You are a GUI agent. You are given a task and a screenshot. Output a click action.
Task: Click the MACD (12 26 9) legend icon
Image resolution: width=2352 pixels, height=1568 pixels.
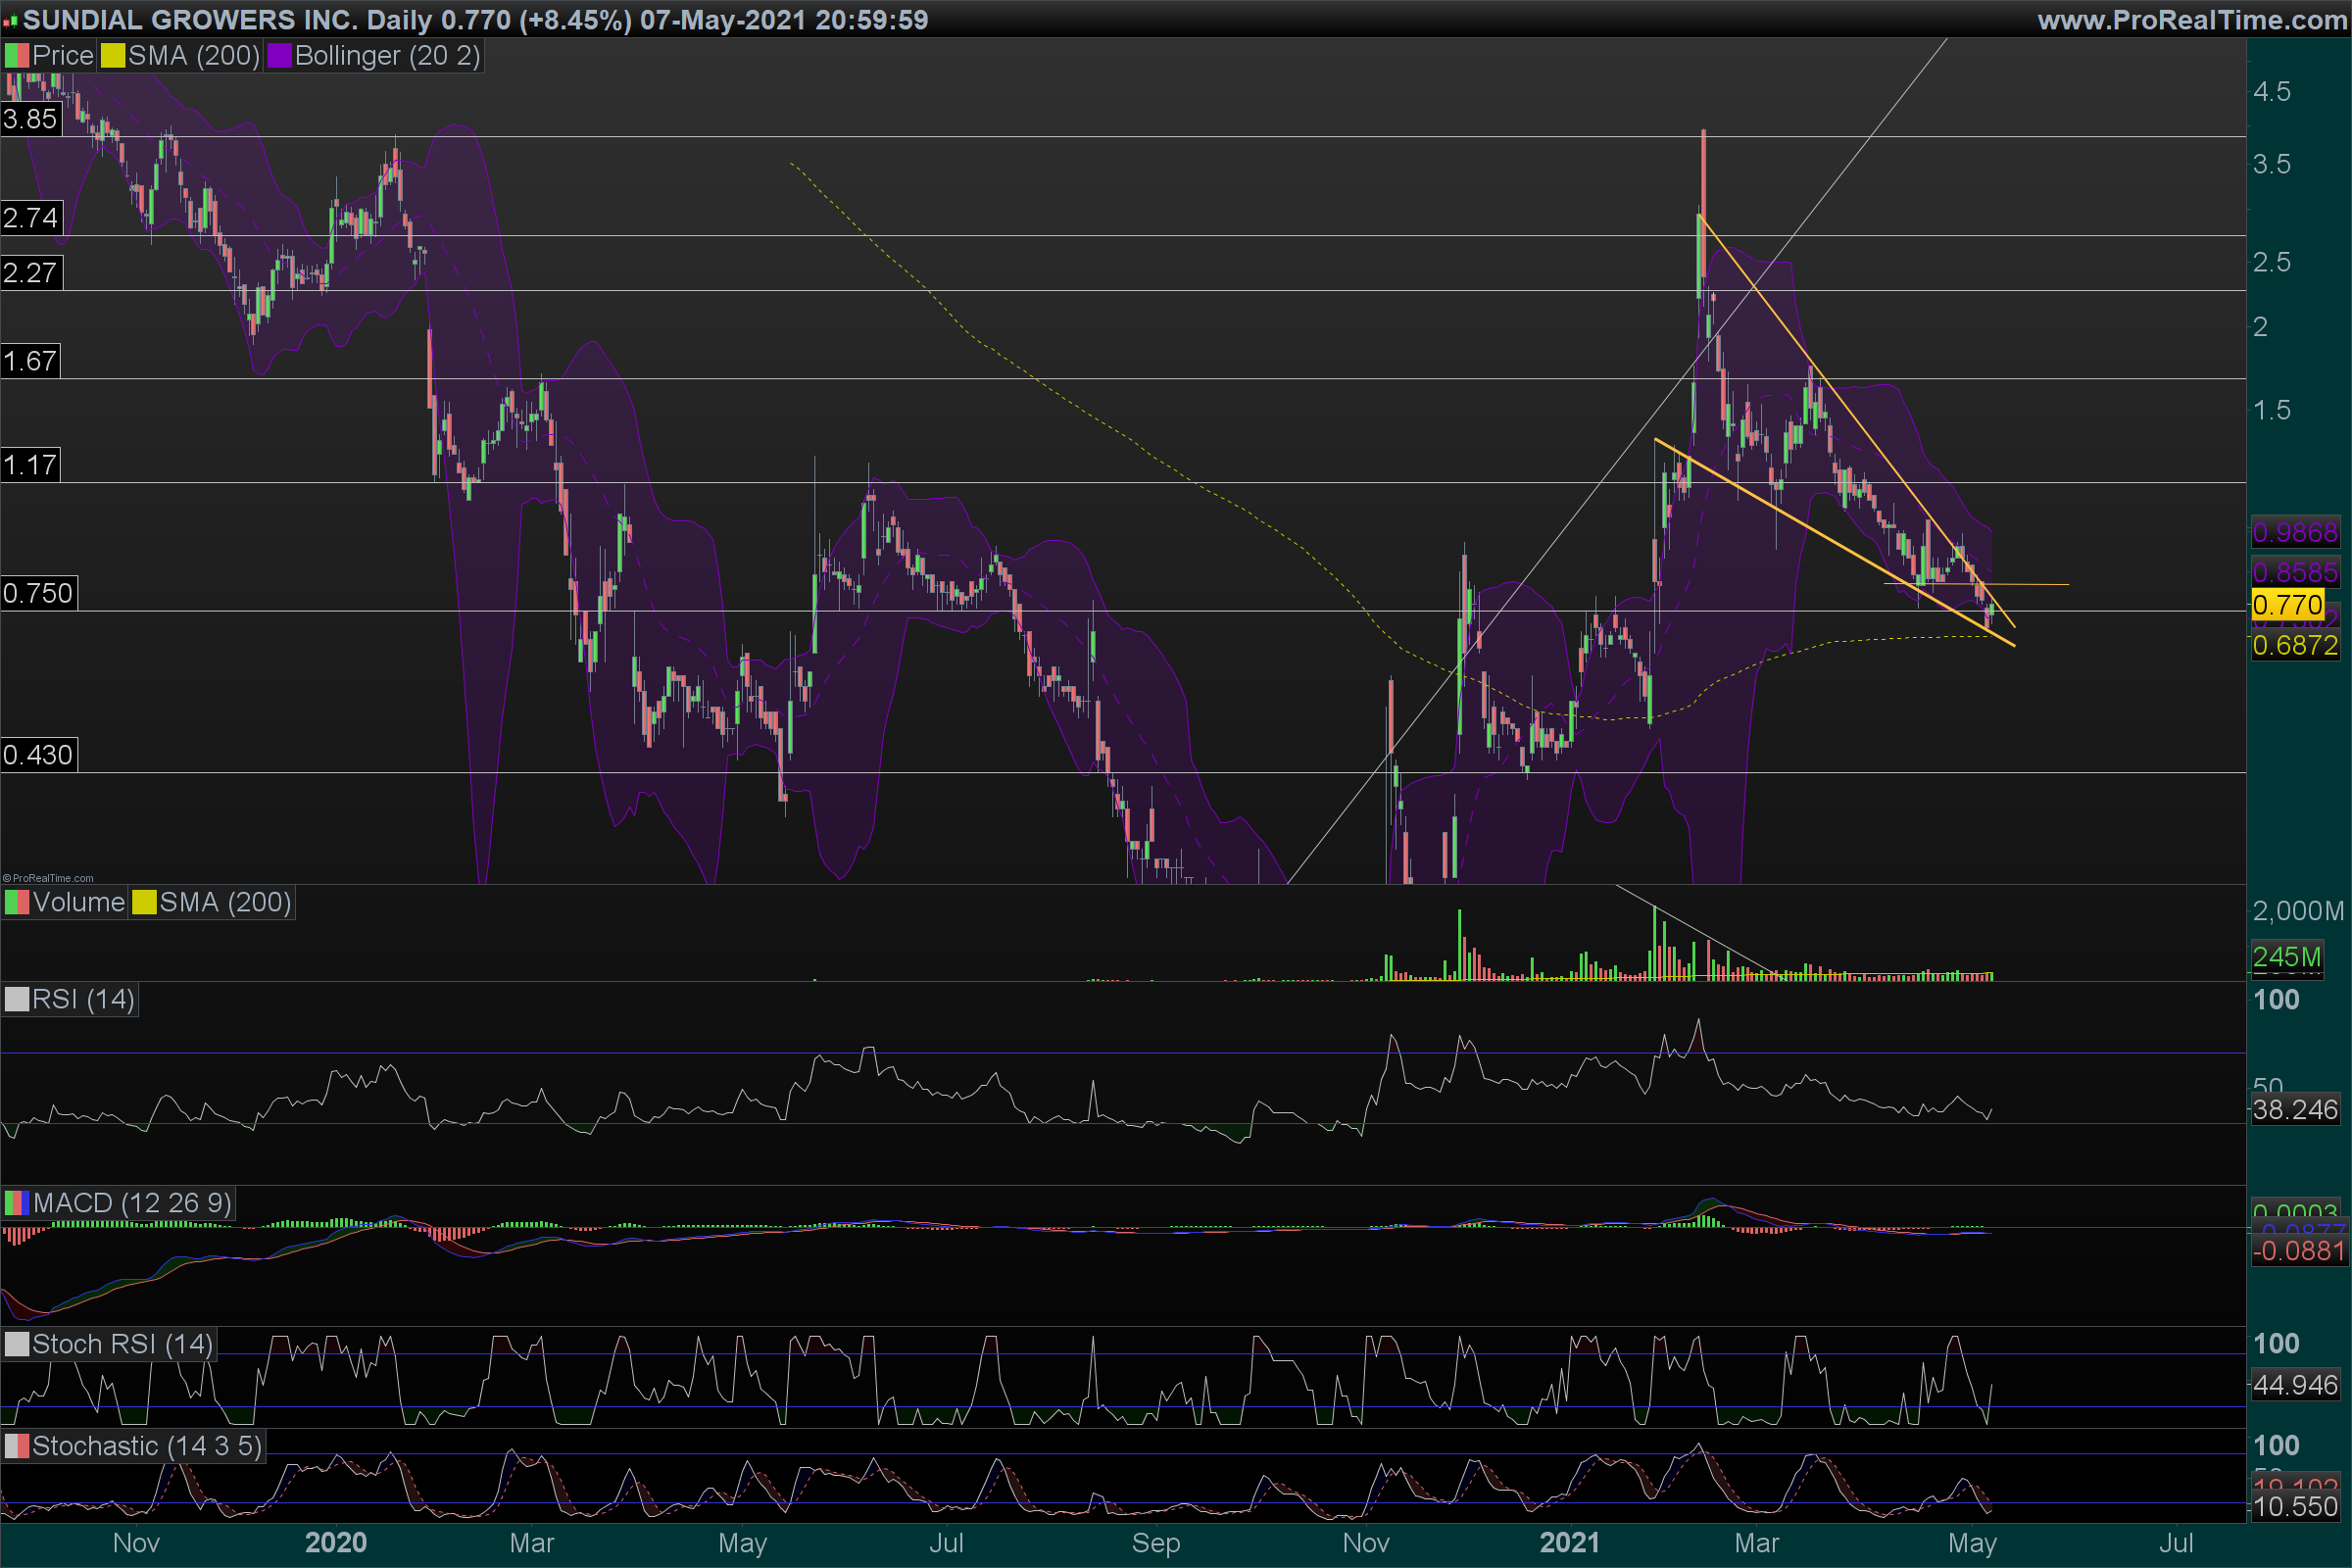(17, 1203)
